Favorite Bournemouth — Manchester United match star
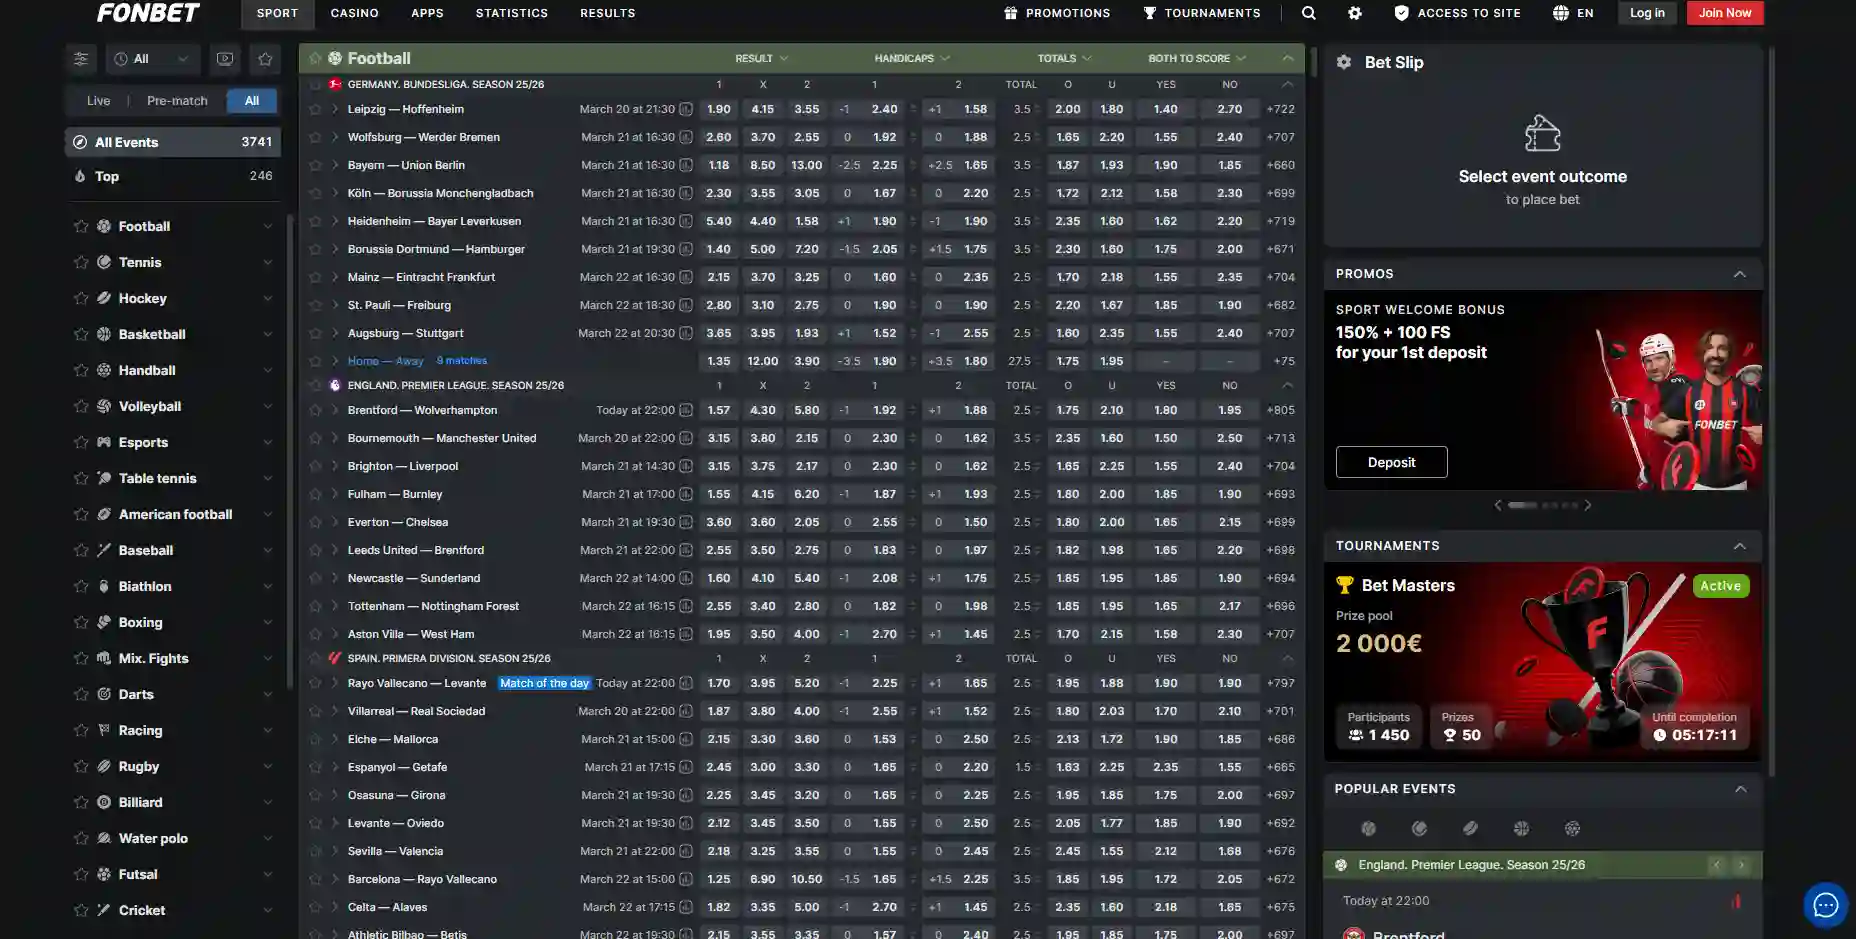Image resolution: width=1856 pixels, height=939 pixels. tap(315, 438)
